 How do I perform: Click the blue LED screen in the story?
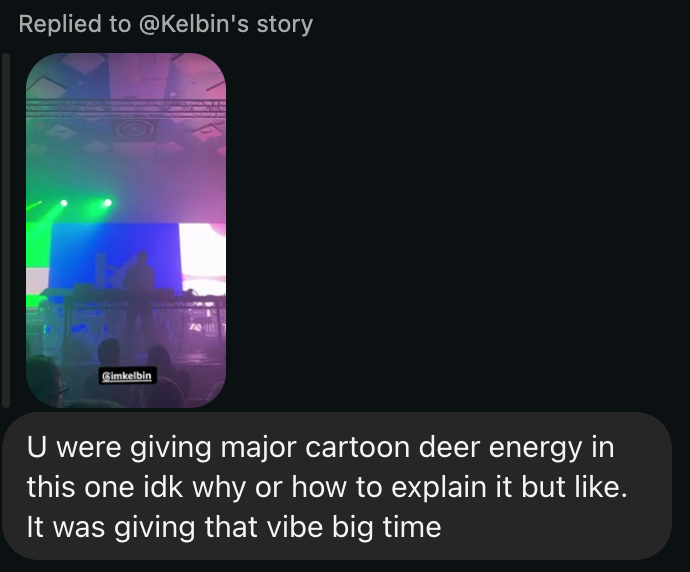pos(114,257)
